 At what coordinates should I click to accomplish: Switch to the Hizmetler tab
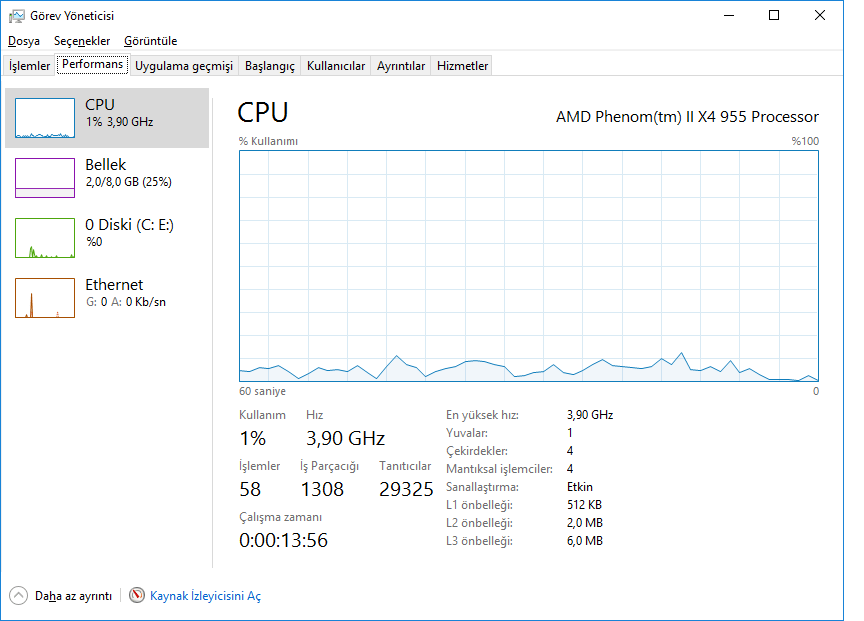point(463,66)
